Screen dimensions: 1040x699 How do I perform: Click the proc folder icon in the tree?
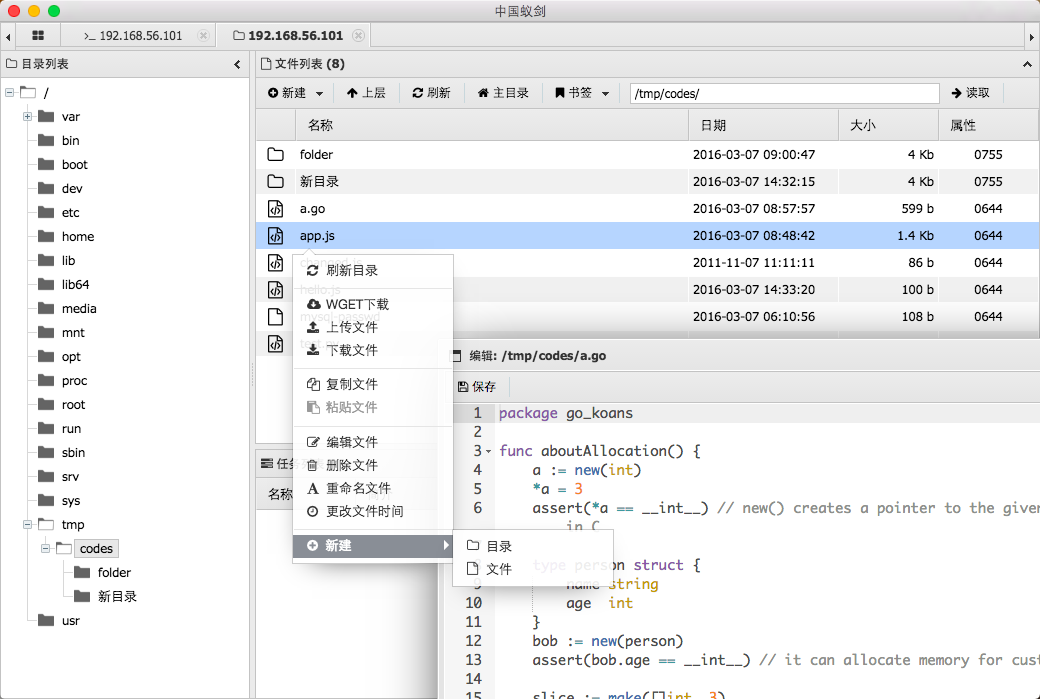[x=46, y=381]
